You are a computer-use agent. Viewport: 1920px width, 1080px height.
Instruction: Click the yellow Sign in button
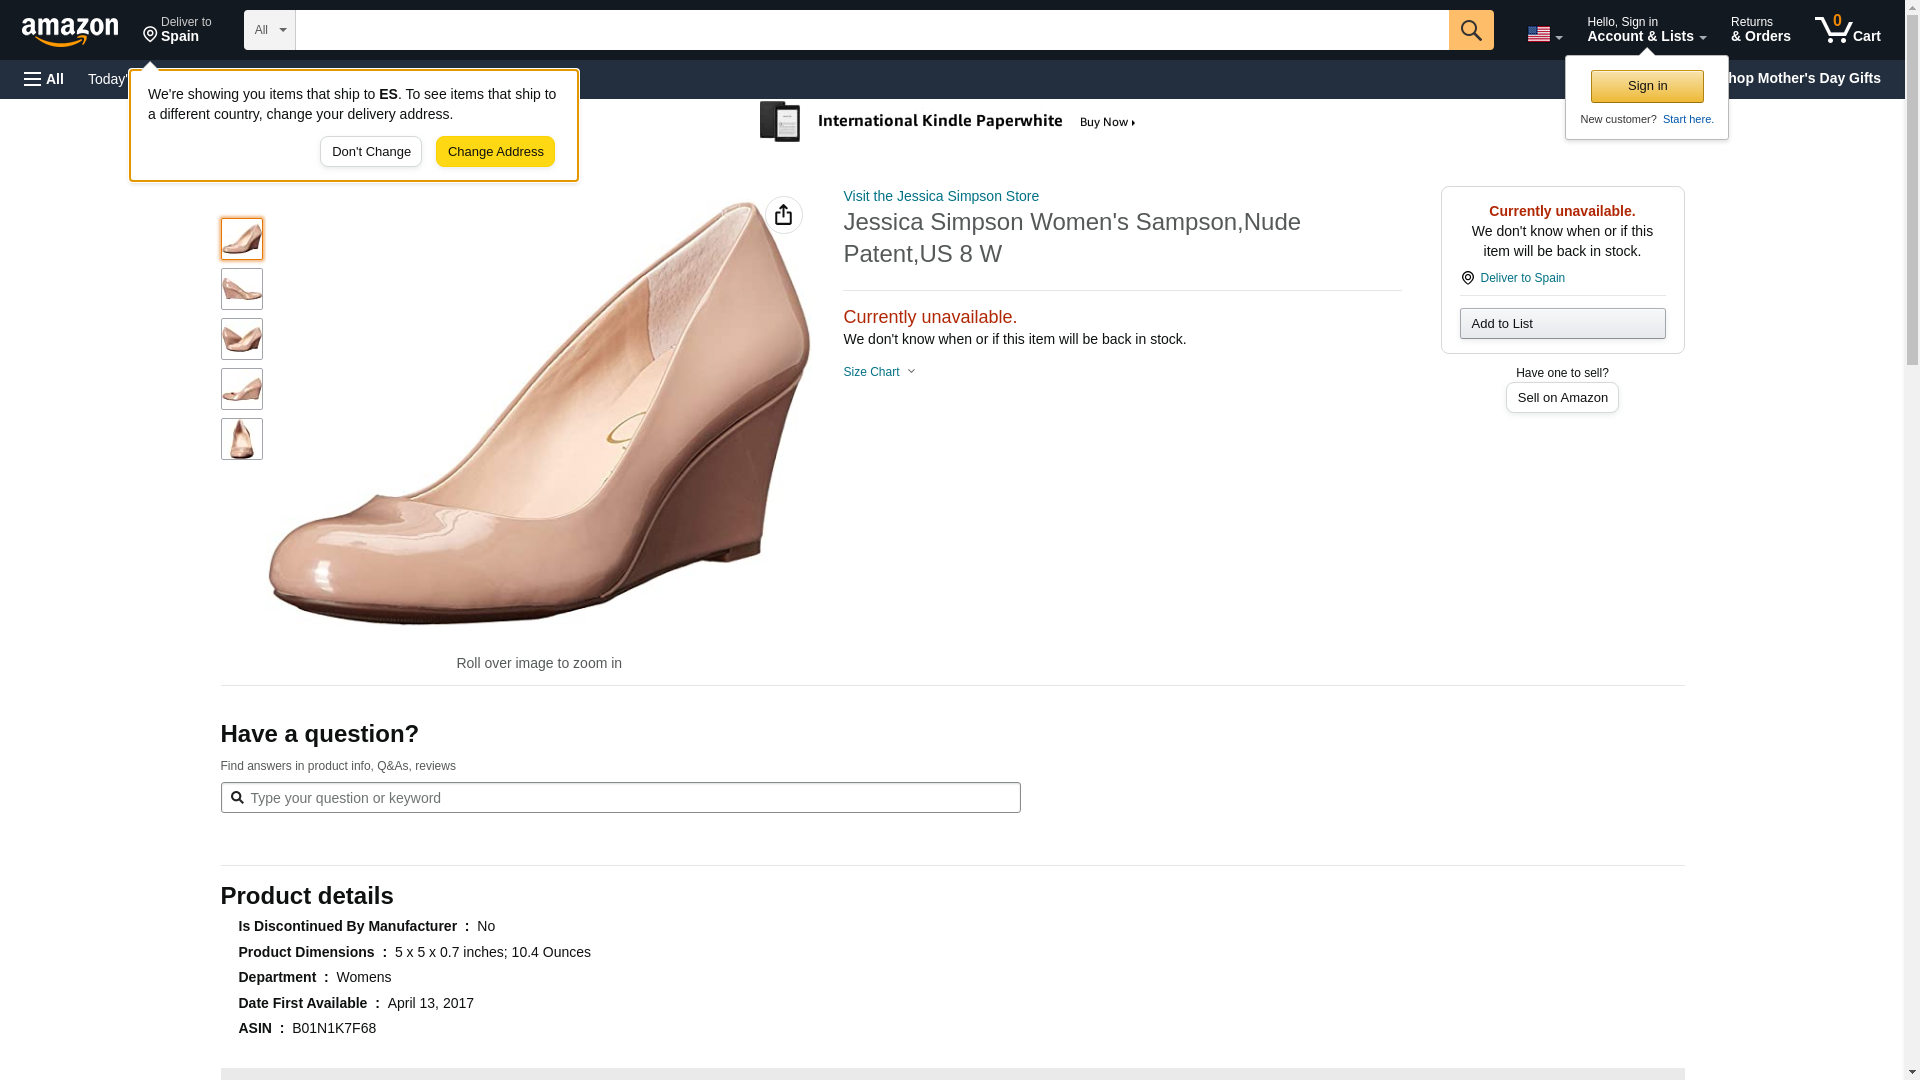tap(1646, 86)
